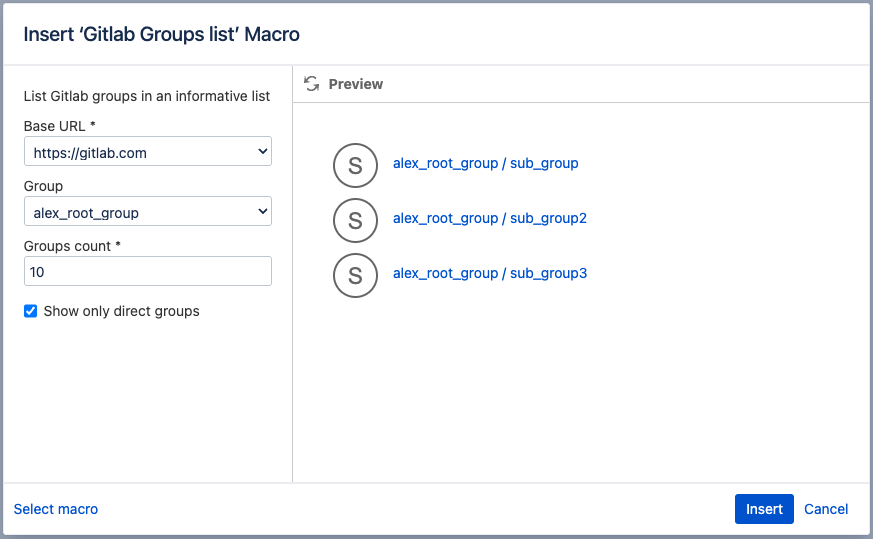Click the Insert 'Gitlab Groups list' Macro title
Image resolution: width=873 pixels, height=539 pixels.
pos(162,34)
